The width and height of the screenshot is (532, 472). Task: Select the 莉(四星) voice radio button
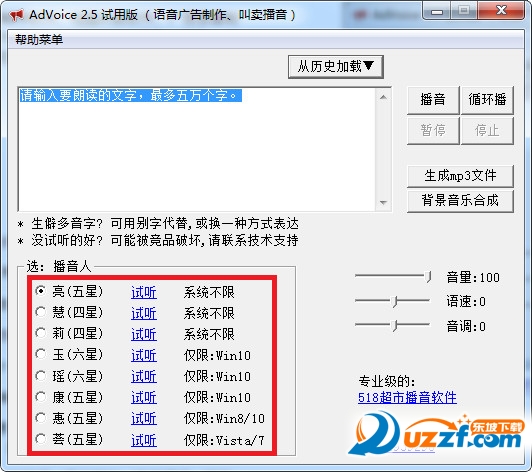[x=41, y=334]
